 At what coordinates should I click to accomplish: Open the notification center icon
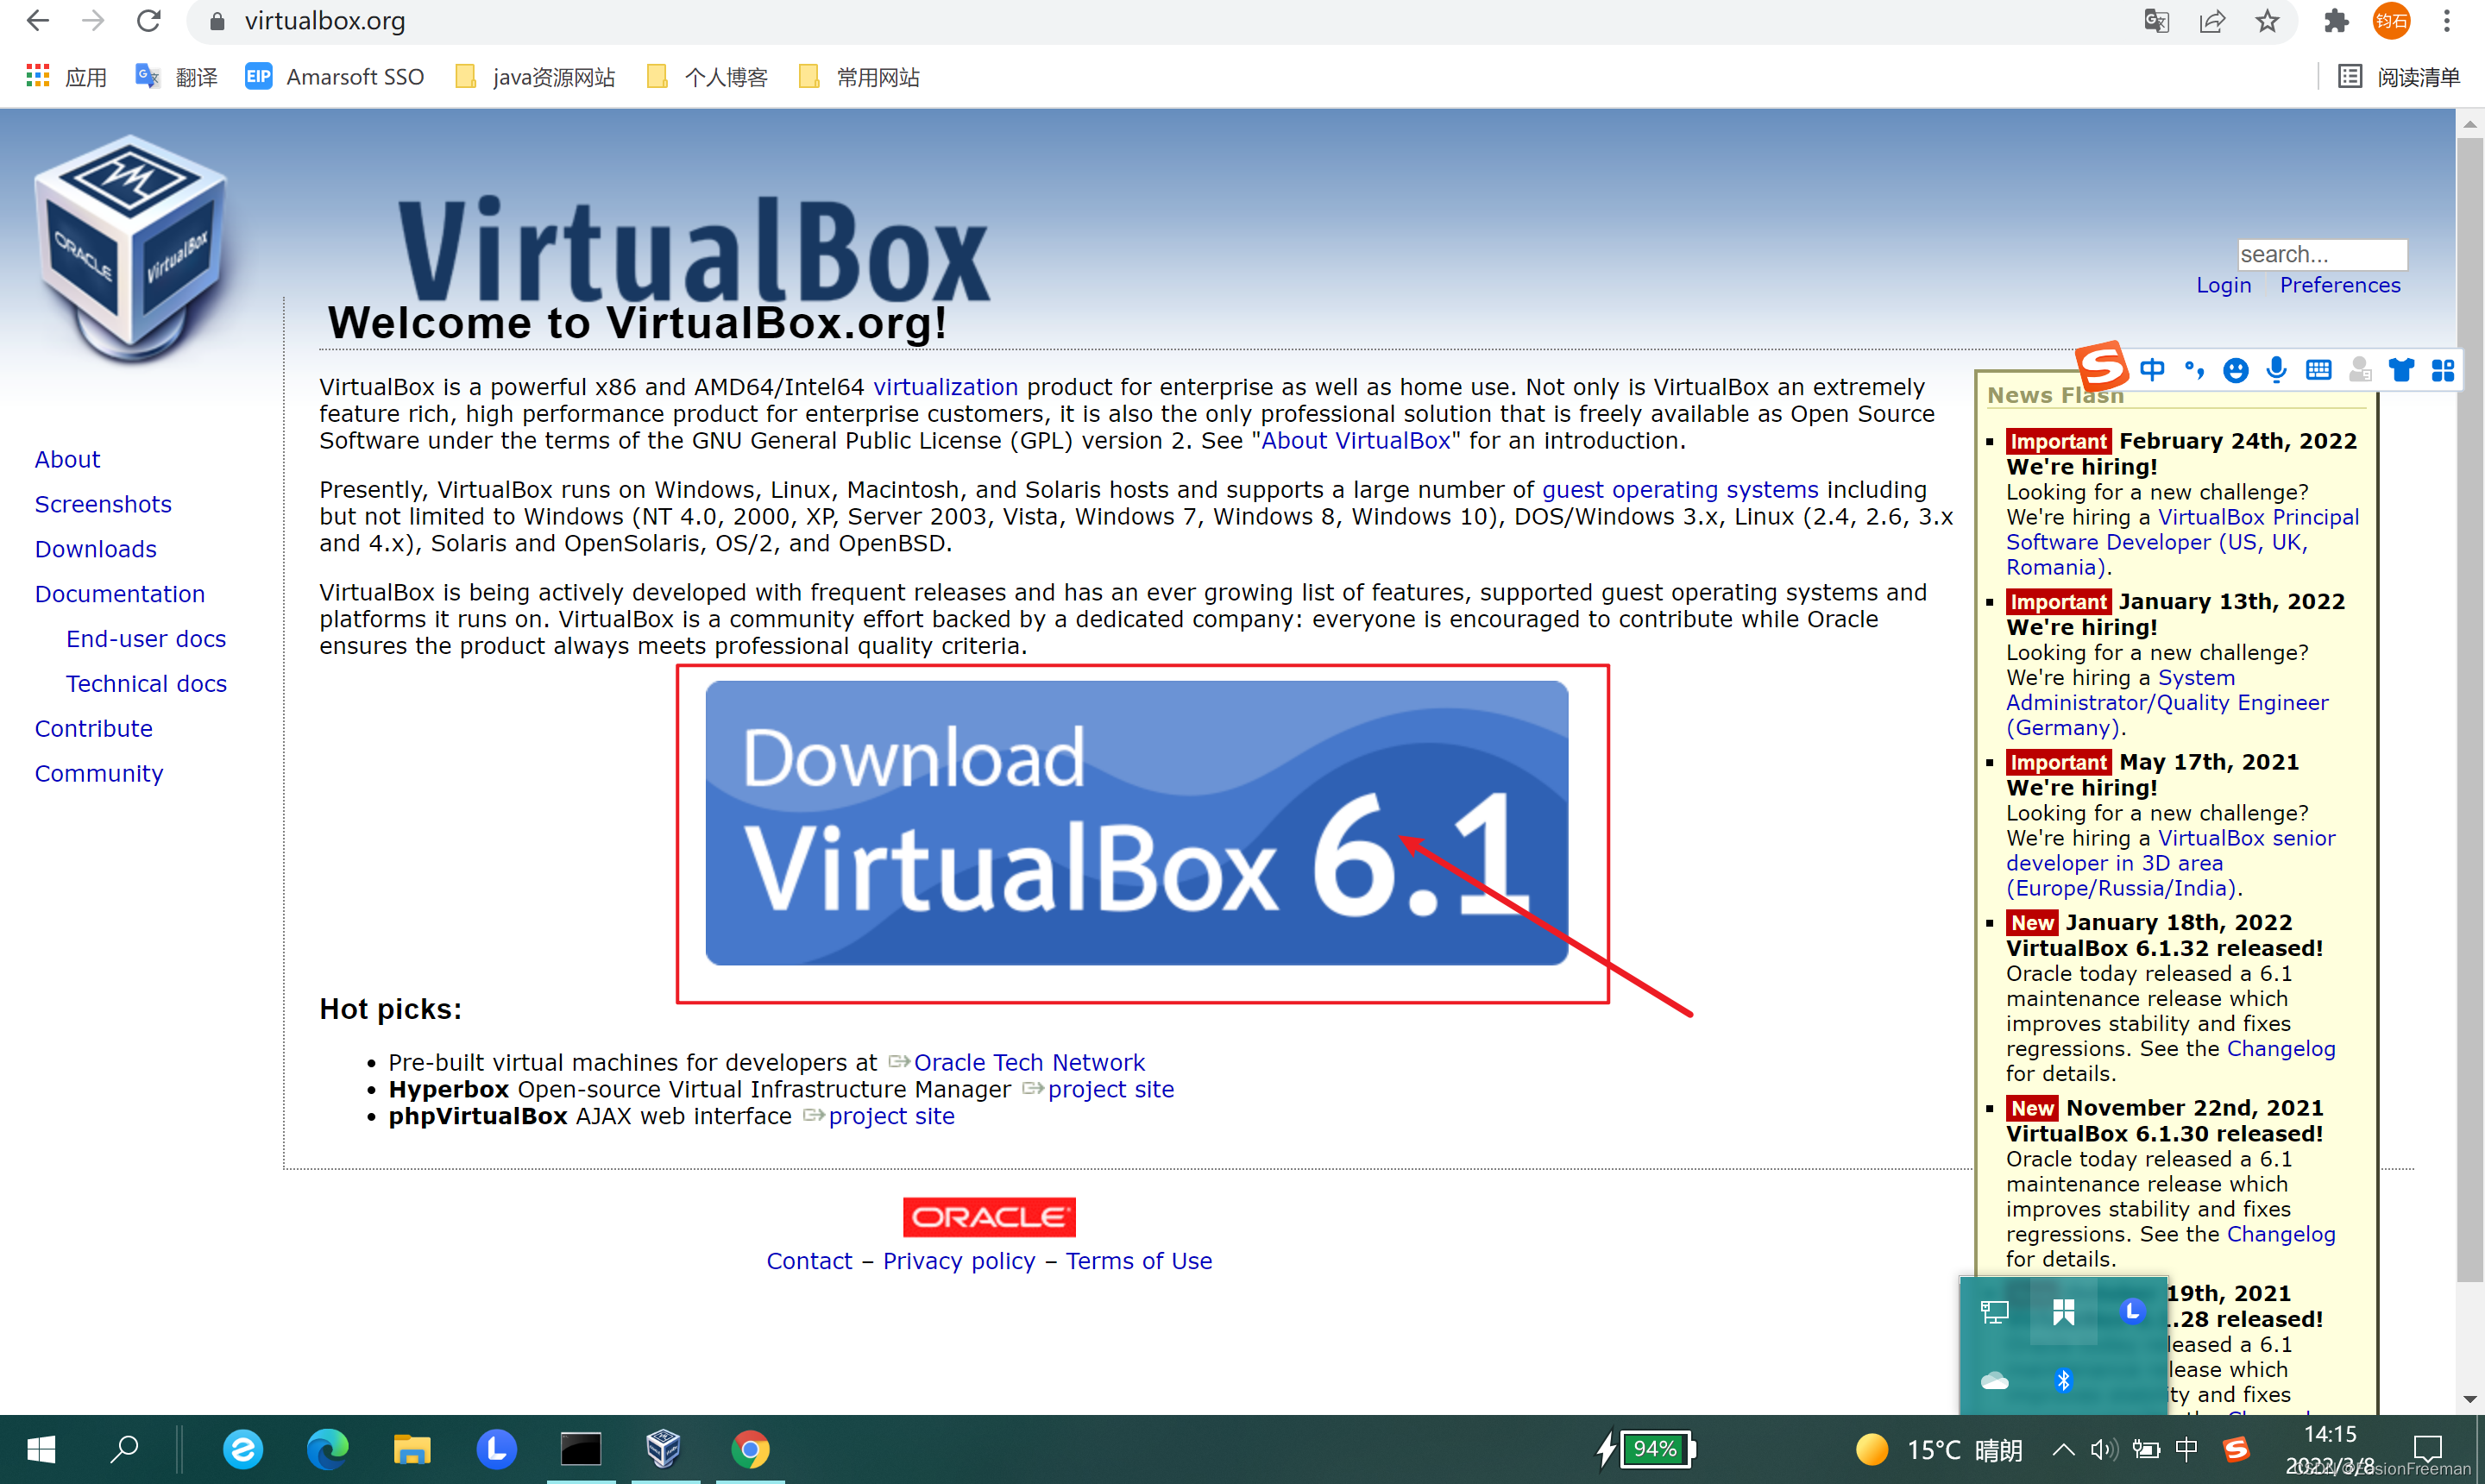[x=2428, y=1448]
